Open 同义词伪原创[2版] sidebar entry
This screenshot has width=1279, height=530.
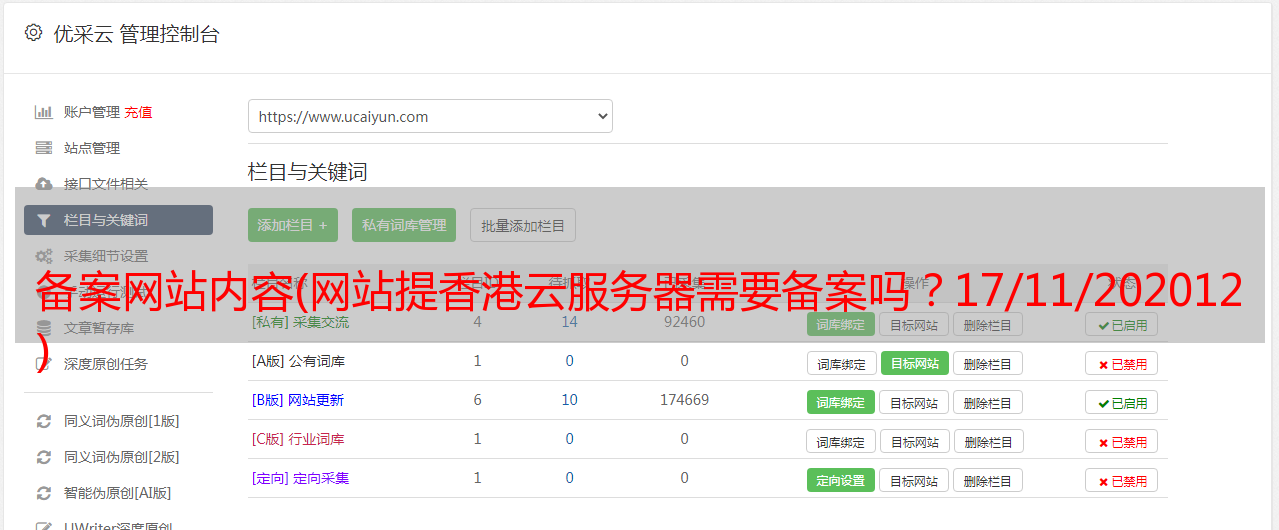122,457
